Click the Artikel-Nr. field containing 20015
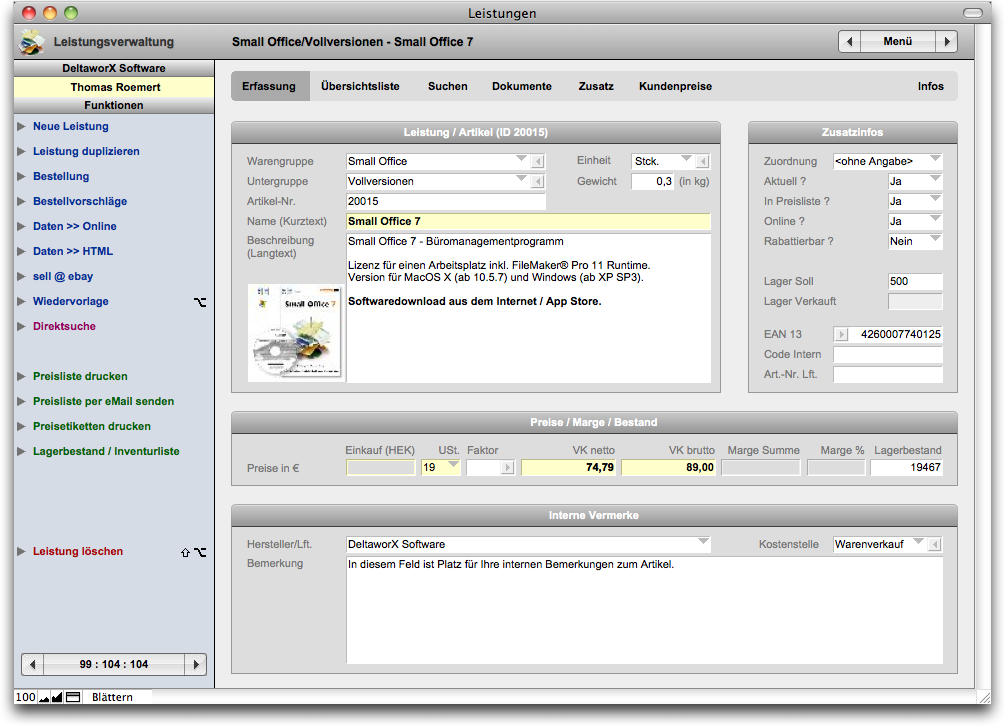The image size is (1005, 727). [x=446, y=201]
